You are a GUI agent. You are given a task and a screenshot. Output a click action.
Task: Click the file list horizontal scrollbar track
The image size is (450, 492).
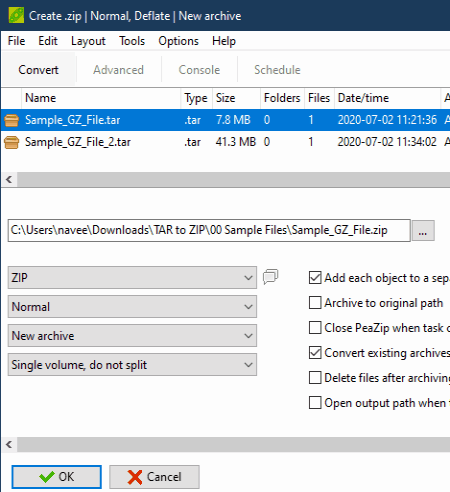(x=234, y=180)
